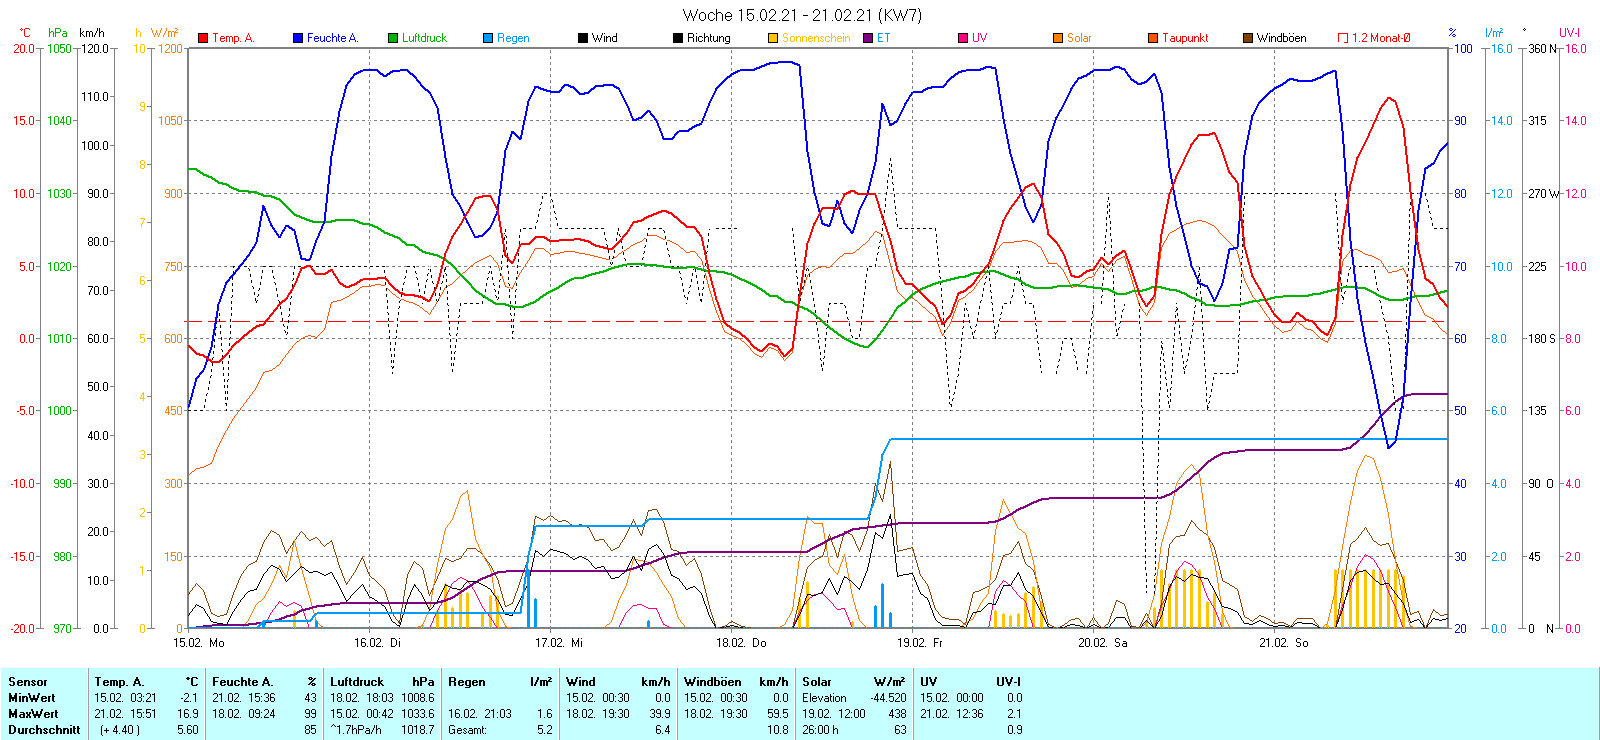Image resolution: width=1600 pixels, height=740 pixels.
Task: Select the 26:00 h sunshine duration
Action: [821, 730]
